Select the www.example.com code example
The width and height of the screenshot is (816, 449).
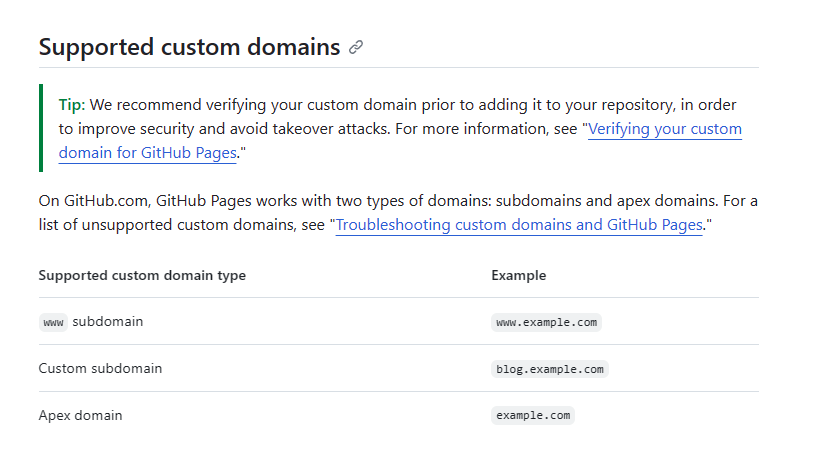(x=546, y=323)
